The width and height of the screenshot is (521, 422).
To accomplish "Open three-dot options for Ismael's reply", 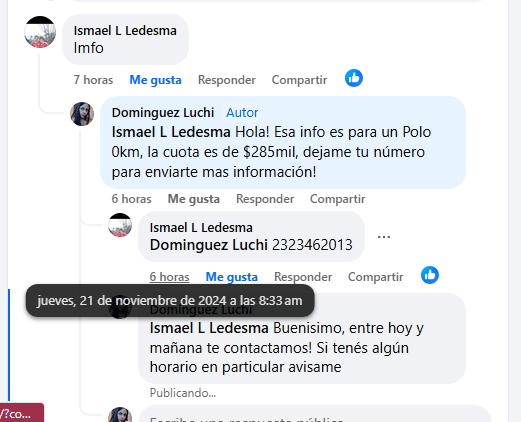I will 384,237.
